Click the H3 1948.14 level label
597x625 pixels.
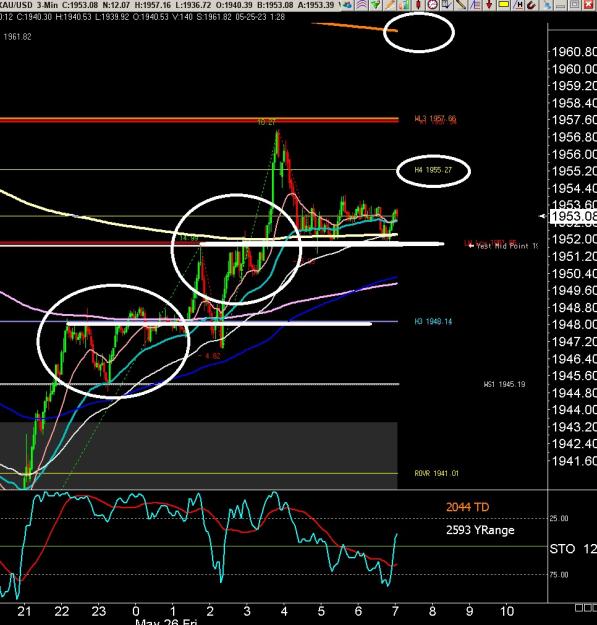pyautogui.click(x=433, y=322)
